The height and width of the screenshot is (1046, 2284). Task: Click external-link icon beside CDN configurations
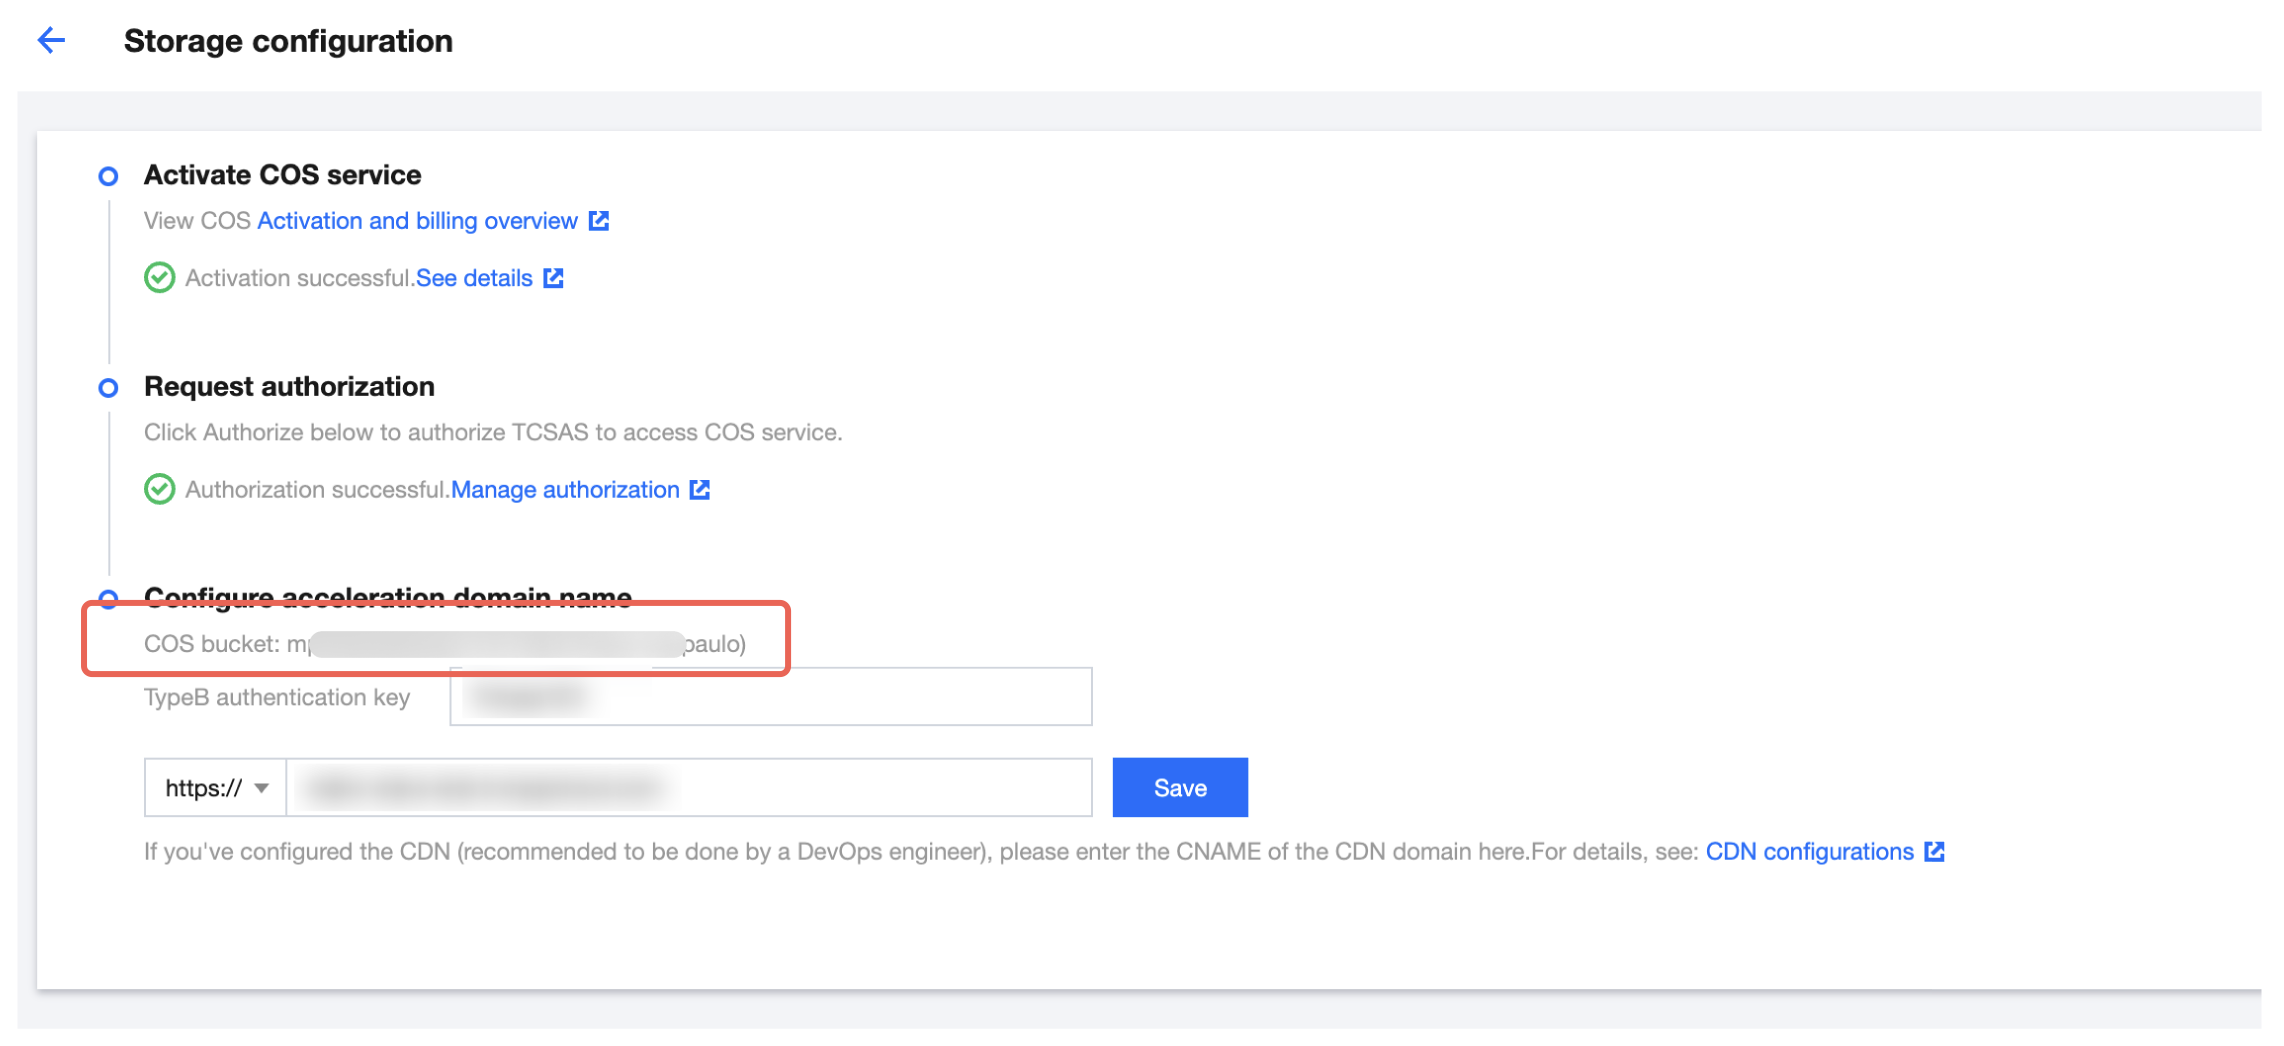click(1935, 852)
